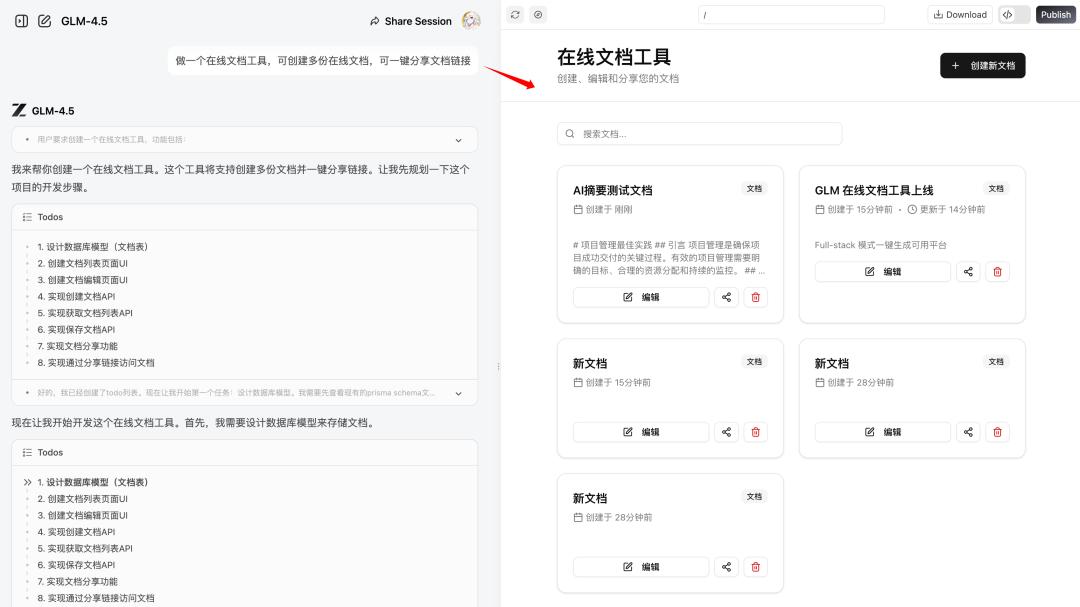1080x607 pixels.
Task: Collapse the first Todos panel header
Action: [x=244, y=217]
